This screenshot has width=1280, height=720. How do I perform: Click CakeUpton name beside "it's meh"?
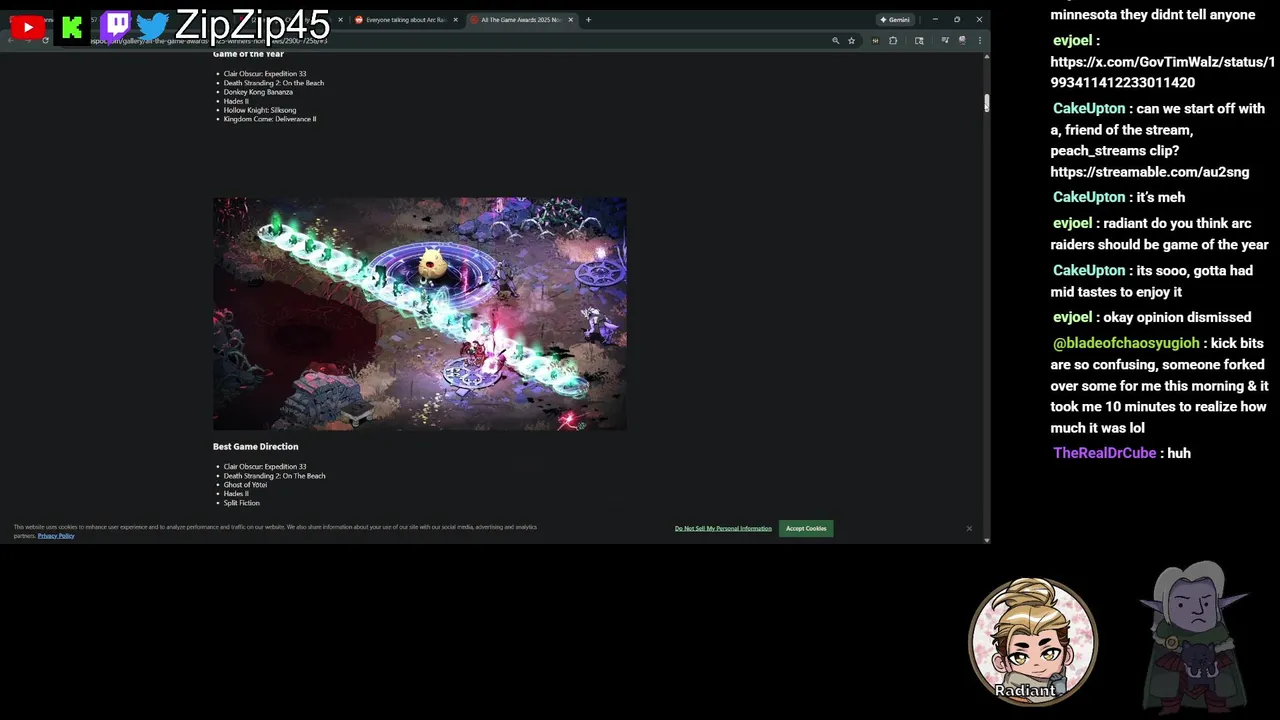(1089, 197)
